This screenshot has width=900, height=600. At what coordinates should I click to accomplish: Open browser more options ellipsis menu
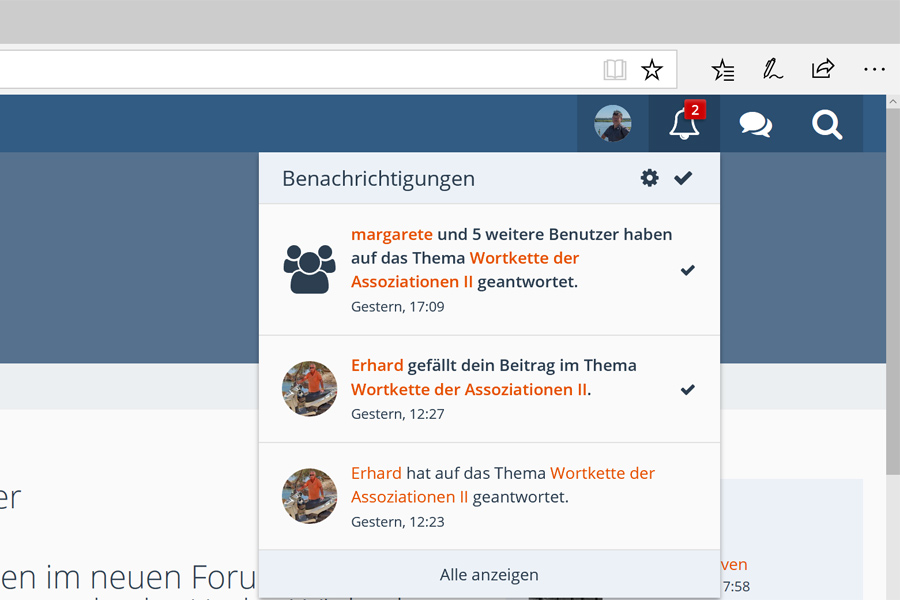point(874,70)
